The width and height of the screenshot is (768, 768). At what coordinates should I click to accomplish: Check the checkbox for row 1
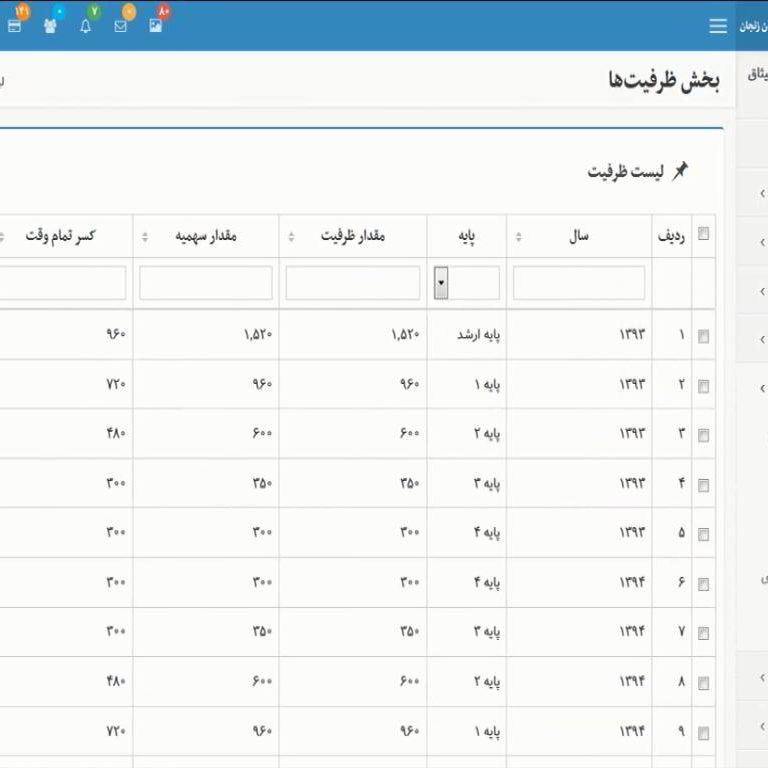pyautogui.click(x=703, y=337)
